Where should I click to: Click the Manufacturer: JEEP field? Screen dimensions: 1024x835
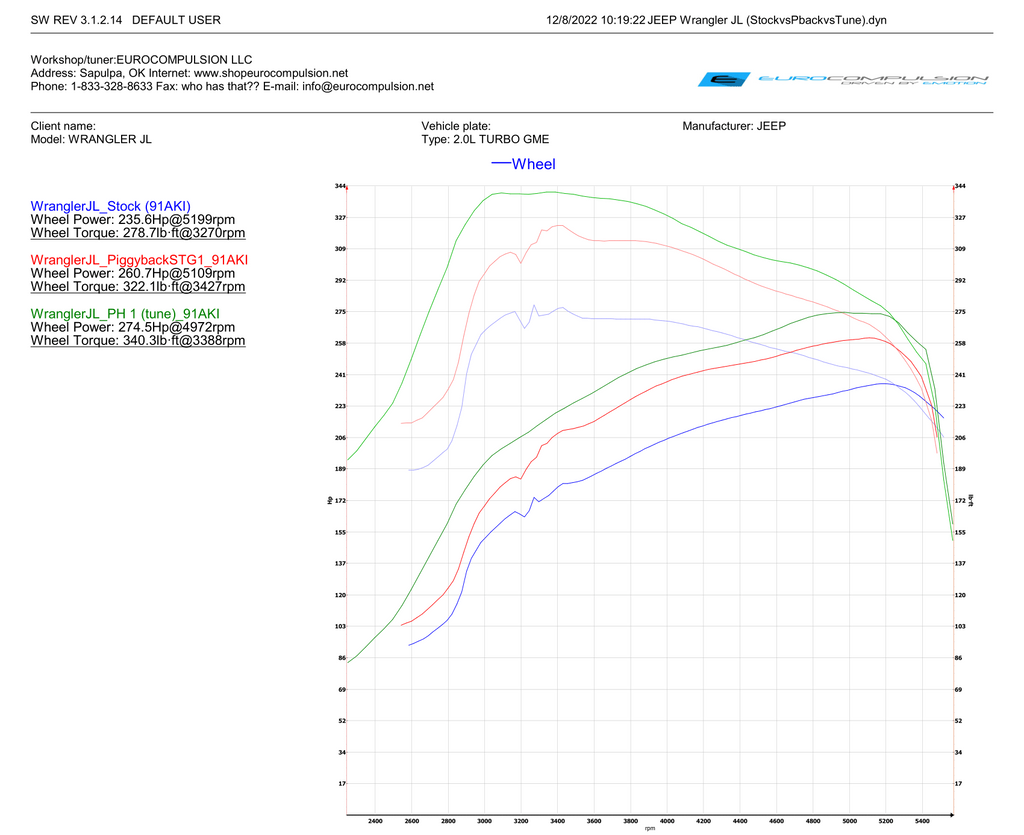coord(740,126)
